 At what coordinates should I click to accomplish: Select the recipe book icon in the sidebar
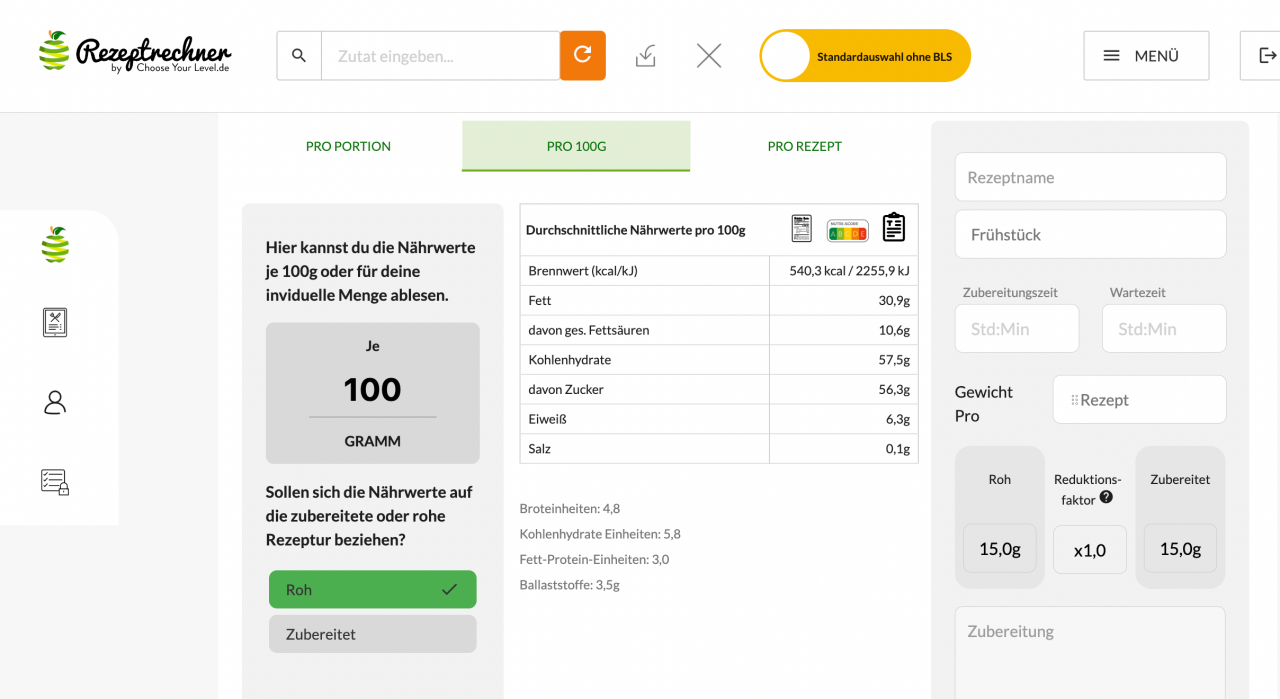coord(53,322)
